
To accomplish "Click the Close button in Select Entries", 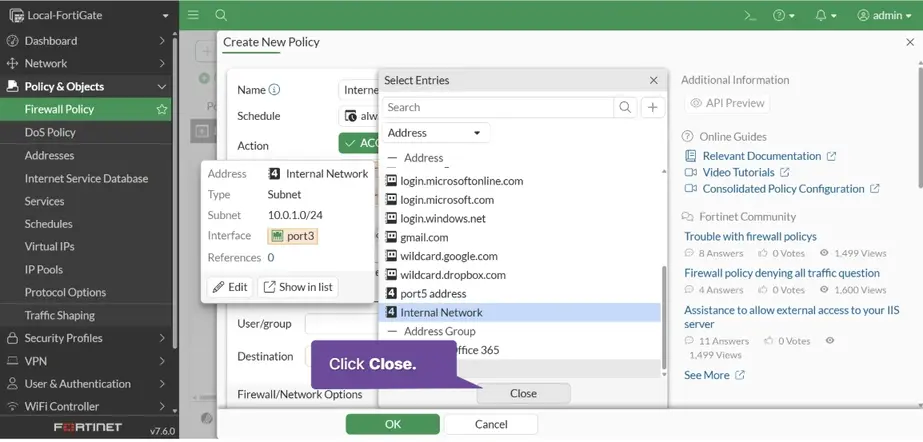I will (523, 394).
